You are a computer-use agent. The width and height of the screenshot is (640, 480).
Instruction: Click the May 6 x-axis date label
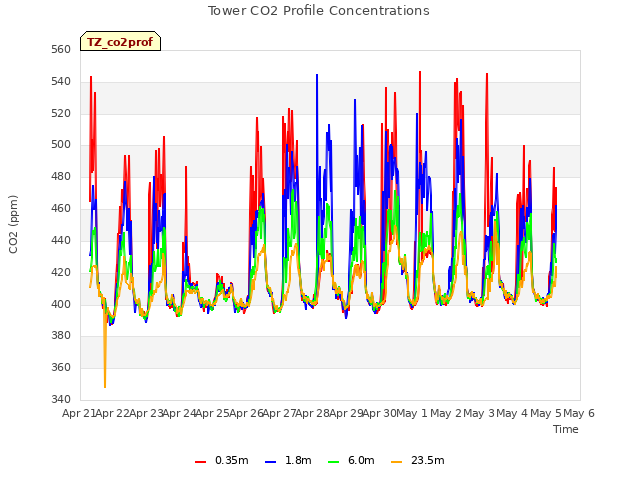pos(579,414)
